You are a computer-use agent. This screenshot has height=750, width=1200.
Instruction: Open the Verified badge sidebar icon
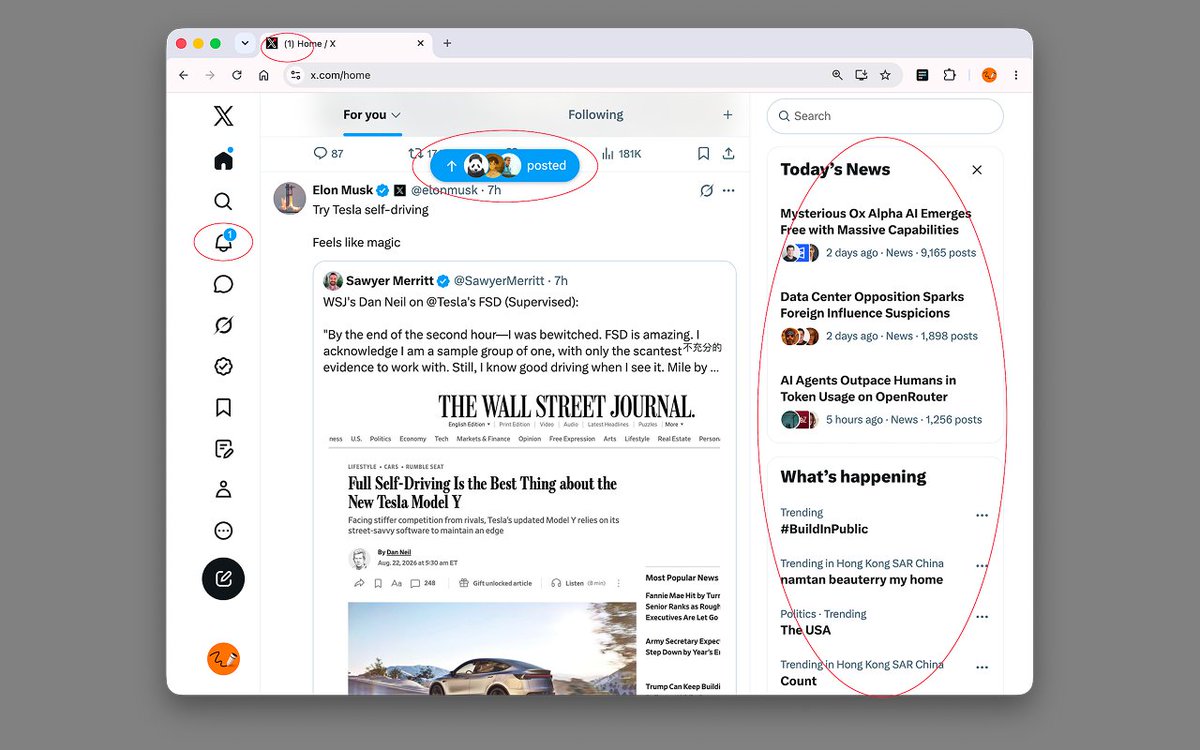223,366
